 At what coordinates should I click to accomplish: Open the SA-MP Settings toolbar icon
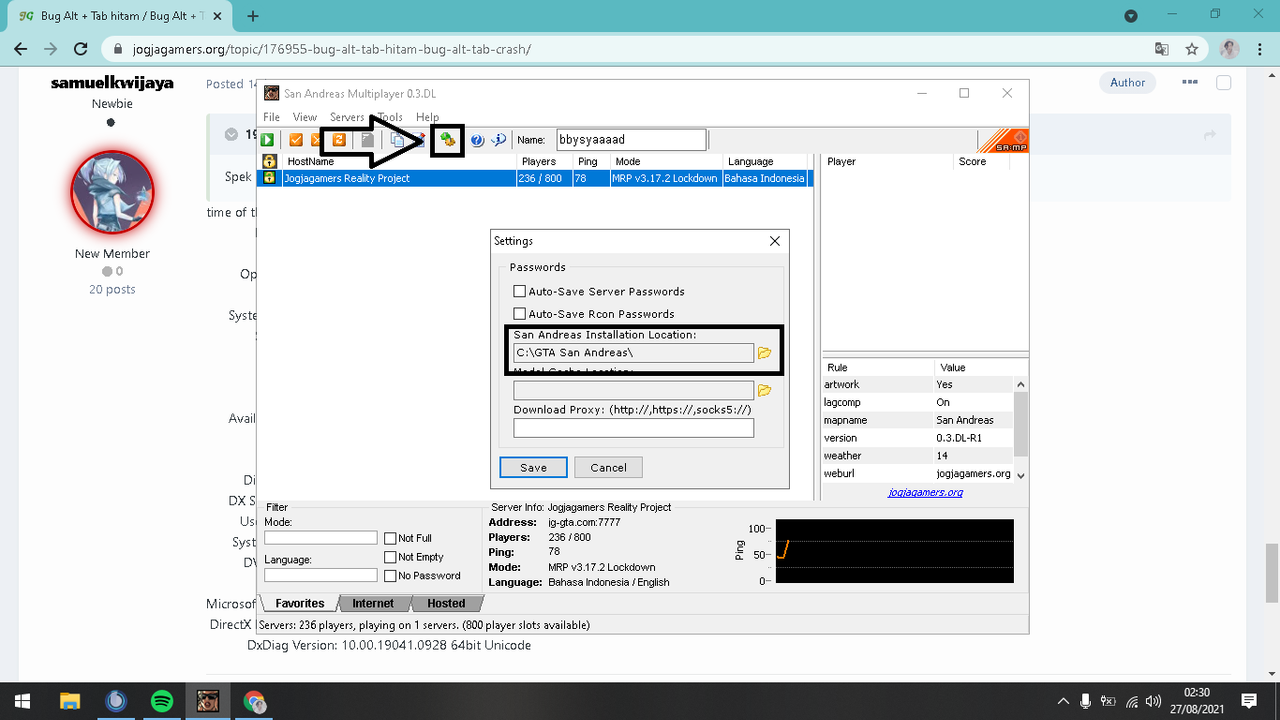coord(448,140)
